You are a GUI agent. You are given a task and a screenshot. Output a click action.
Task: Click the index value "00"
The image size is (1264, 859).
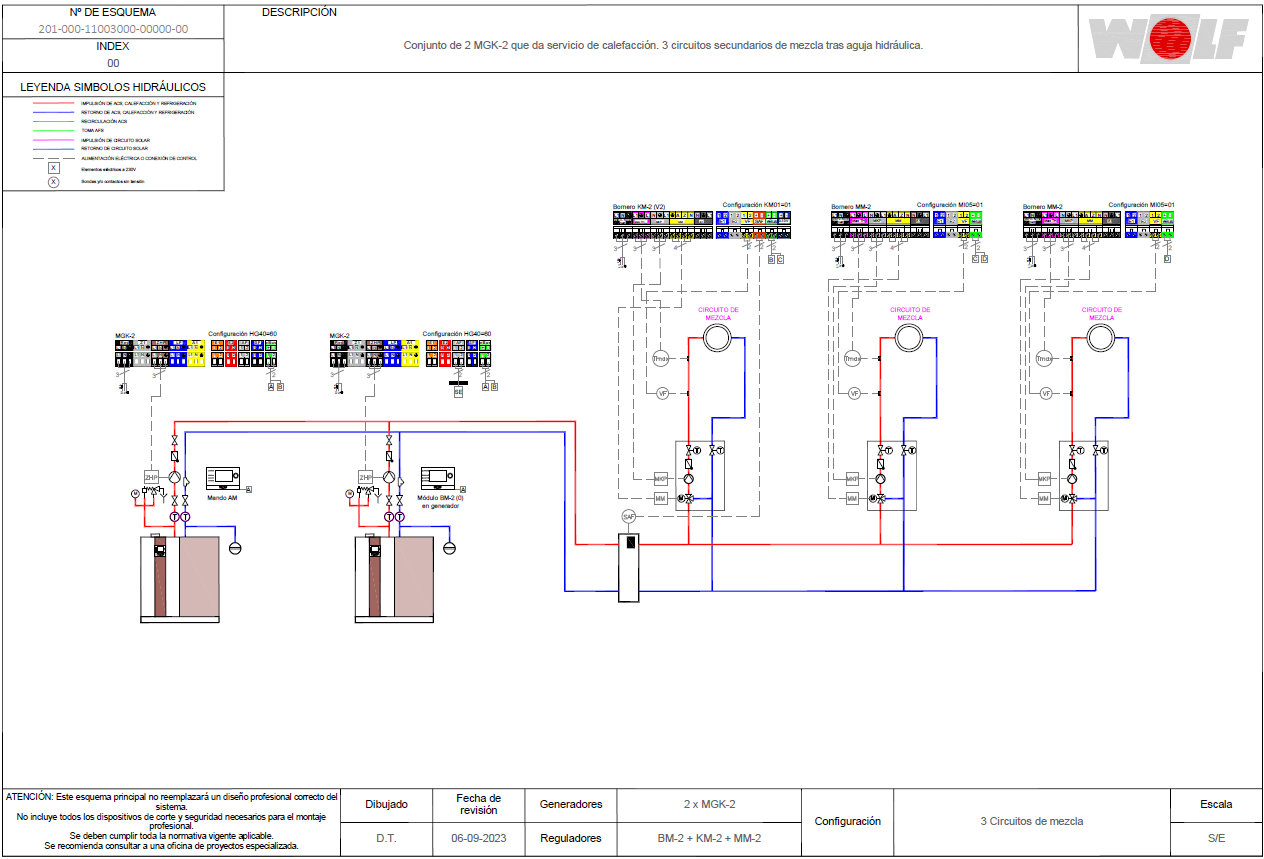coord(113,62)
